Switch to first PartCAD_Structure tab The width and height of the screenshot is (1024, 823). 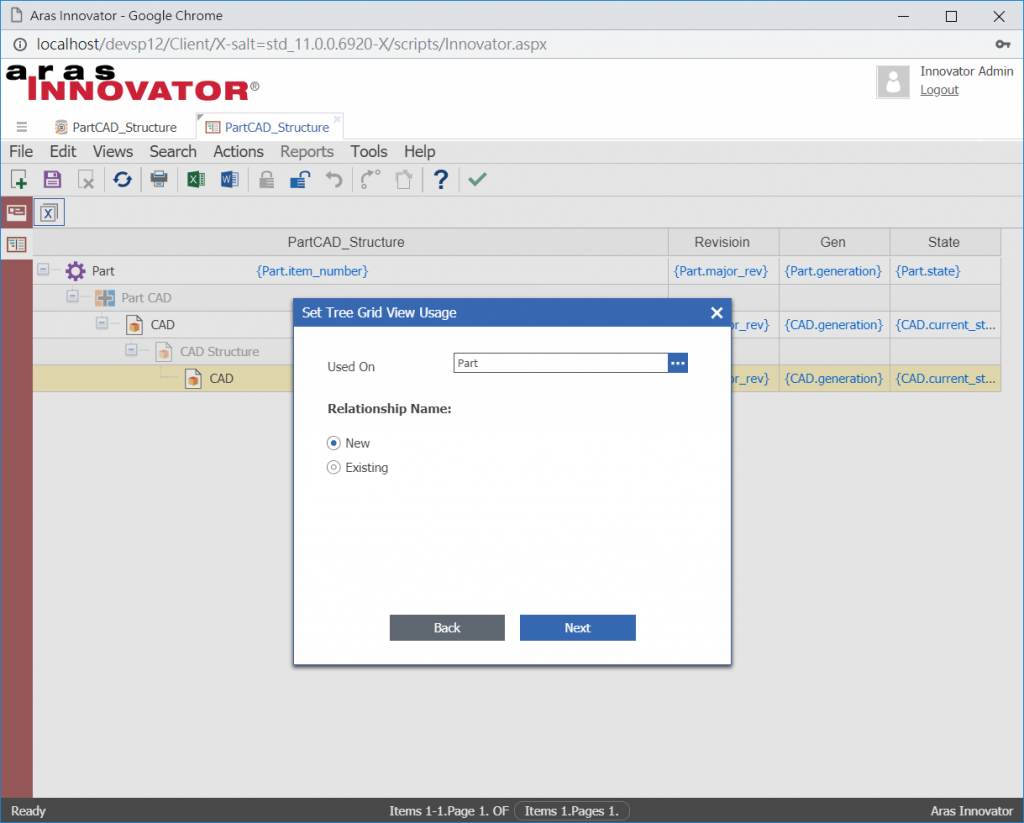pos(116,127)
